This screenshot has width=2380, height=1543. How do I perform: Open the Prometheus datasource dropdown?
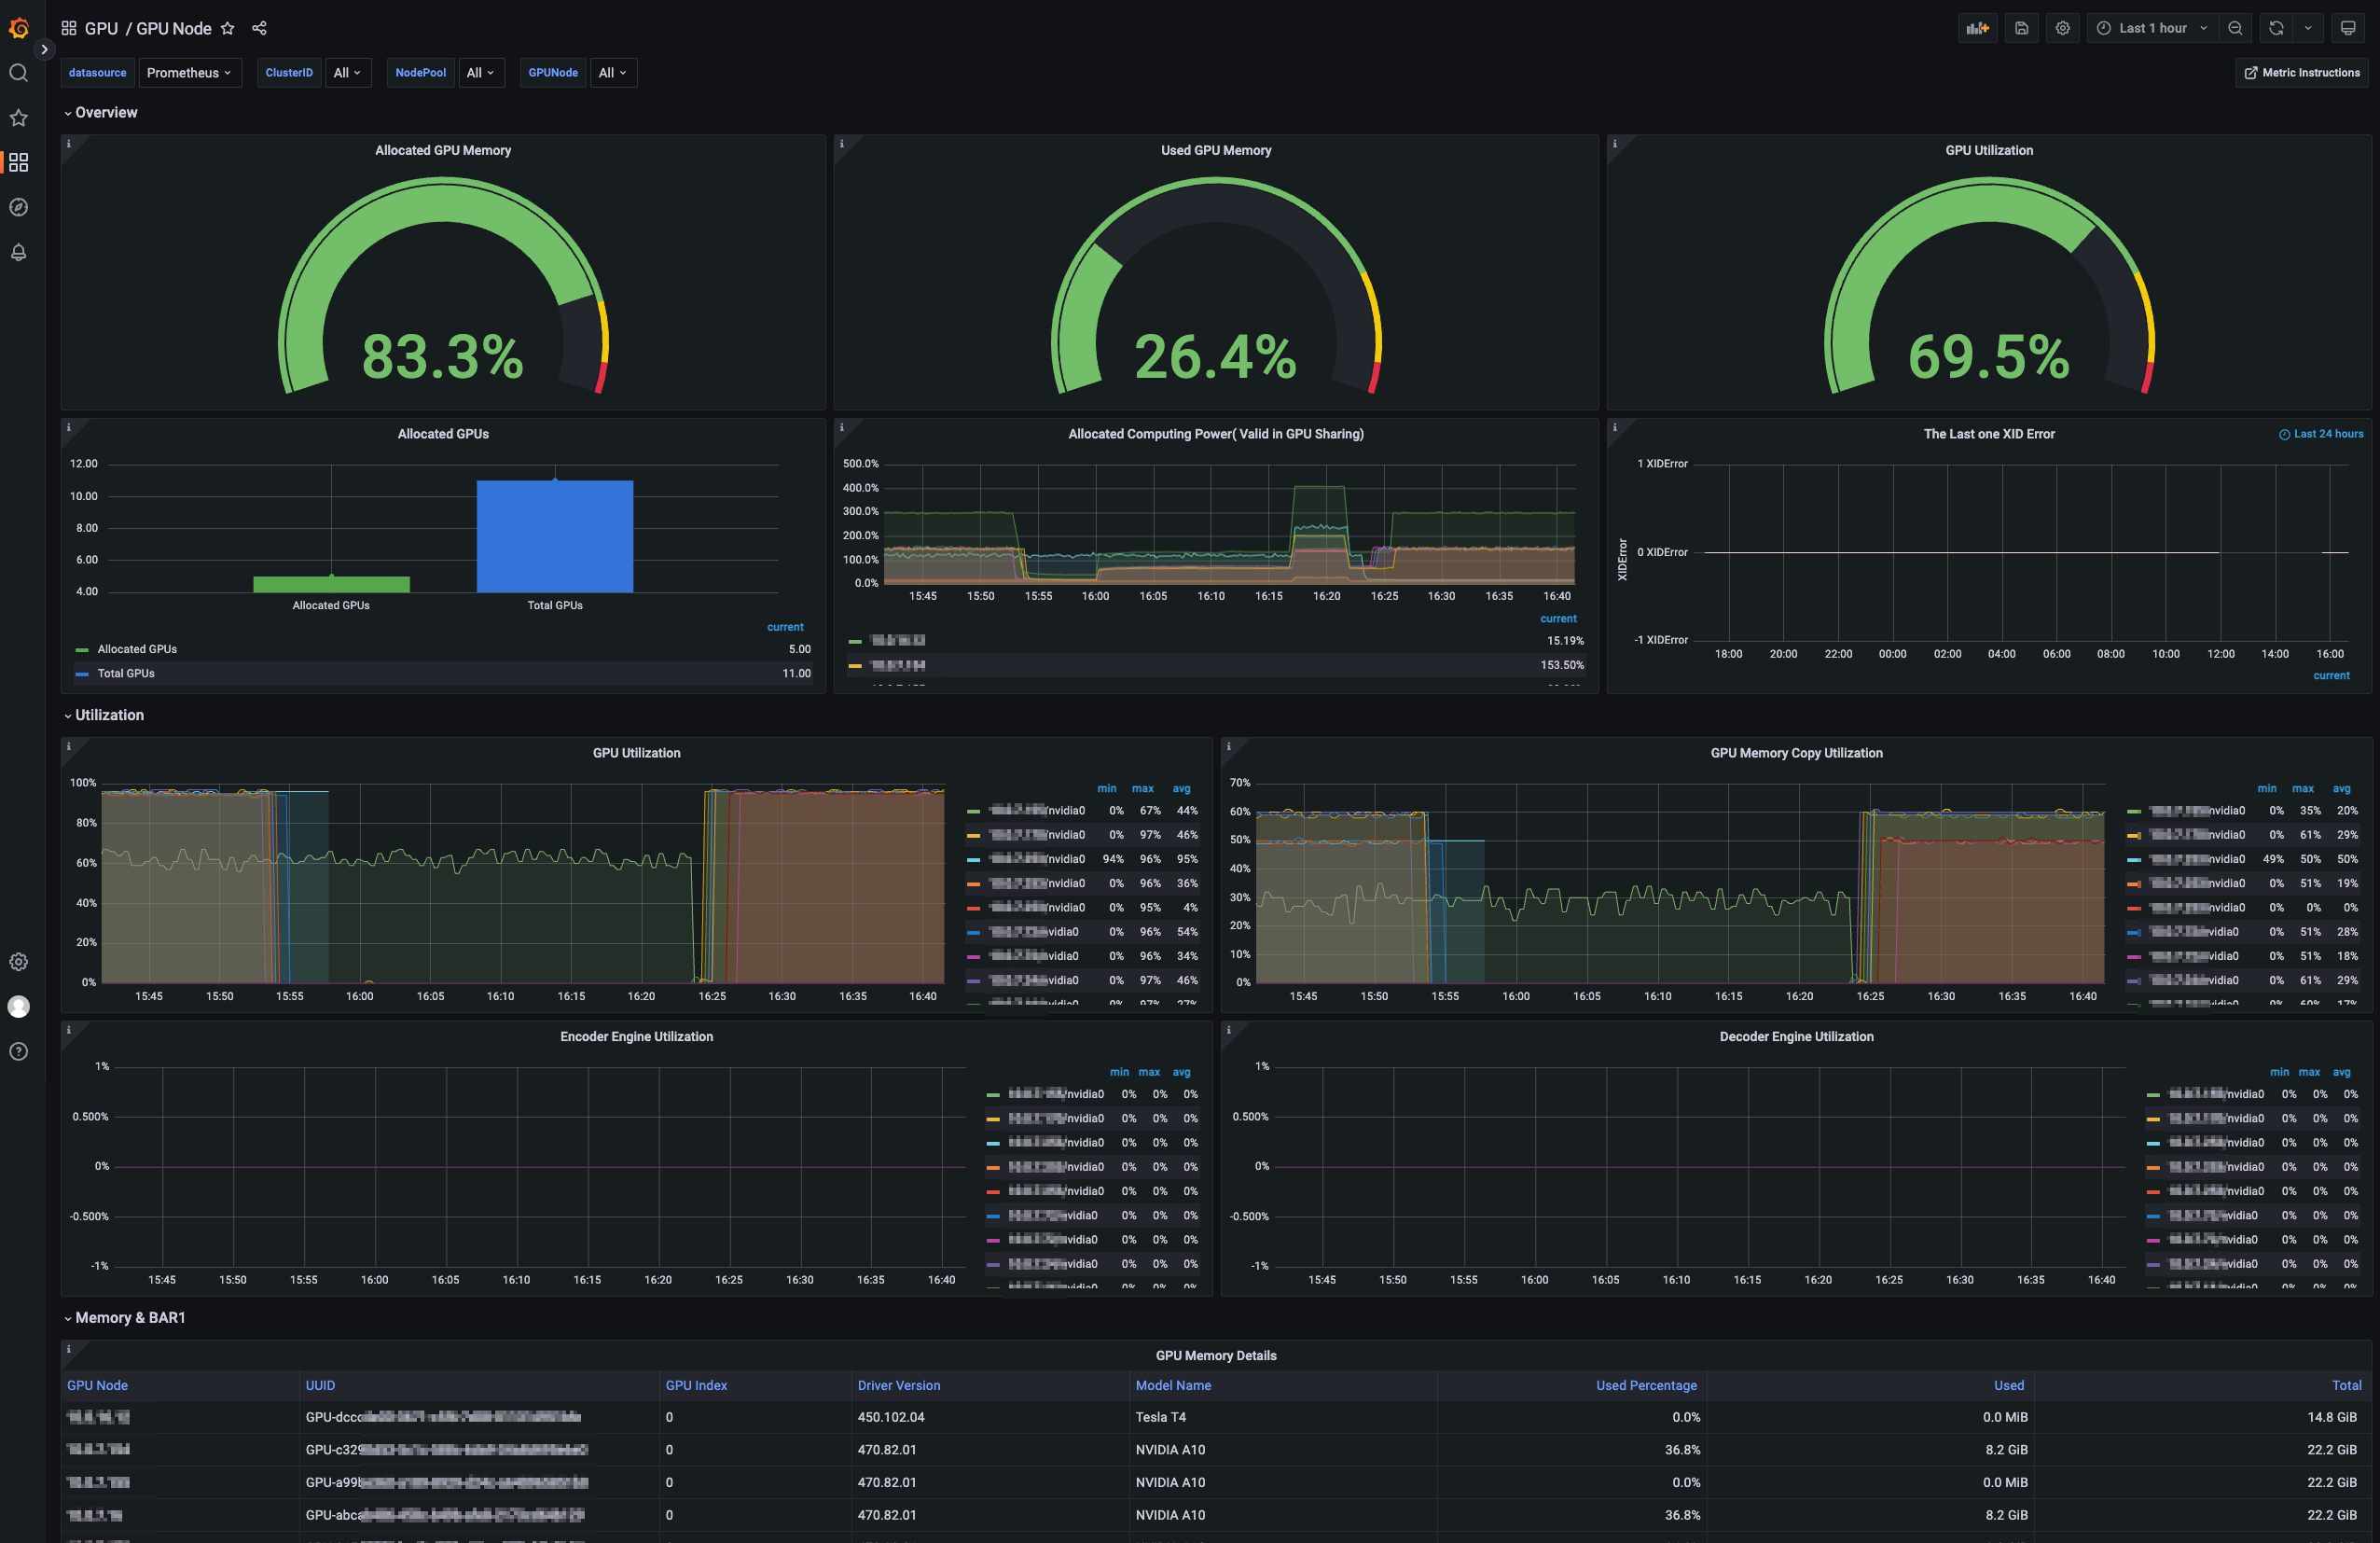[190, 72]
